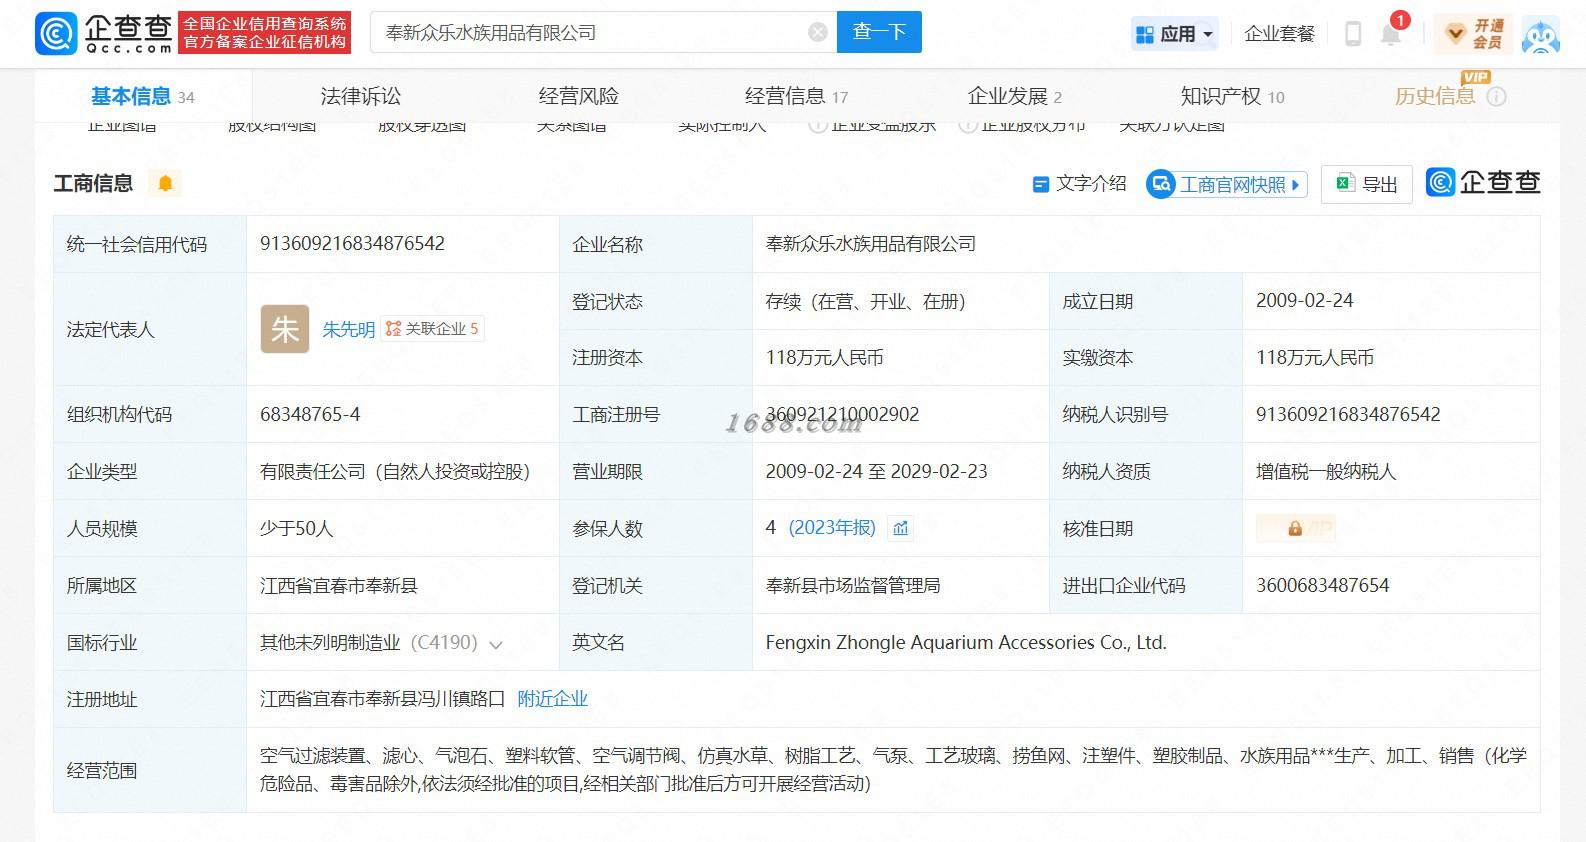Click the 查一下 search button
The image size is (1586, 842).
(879, 32)
